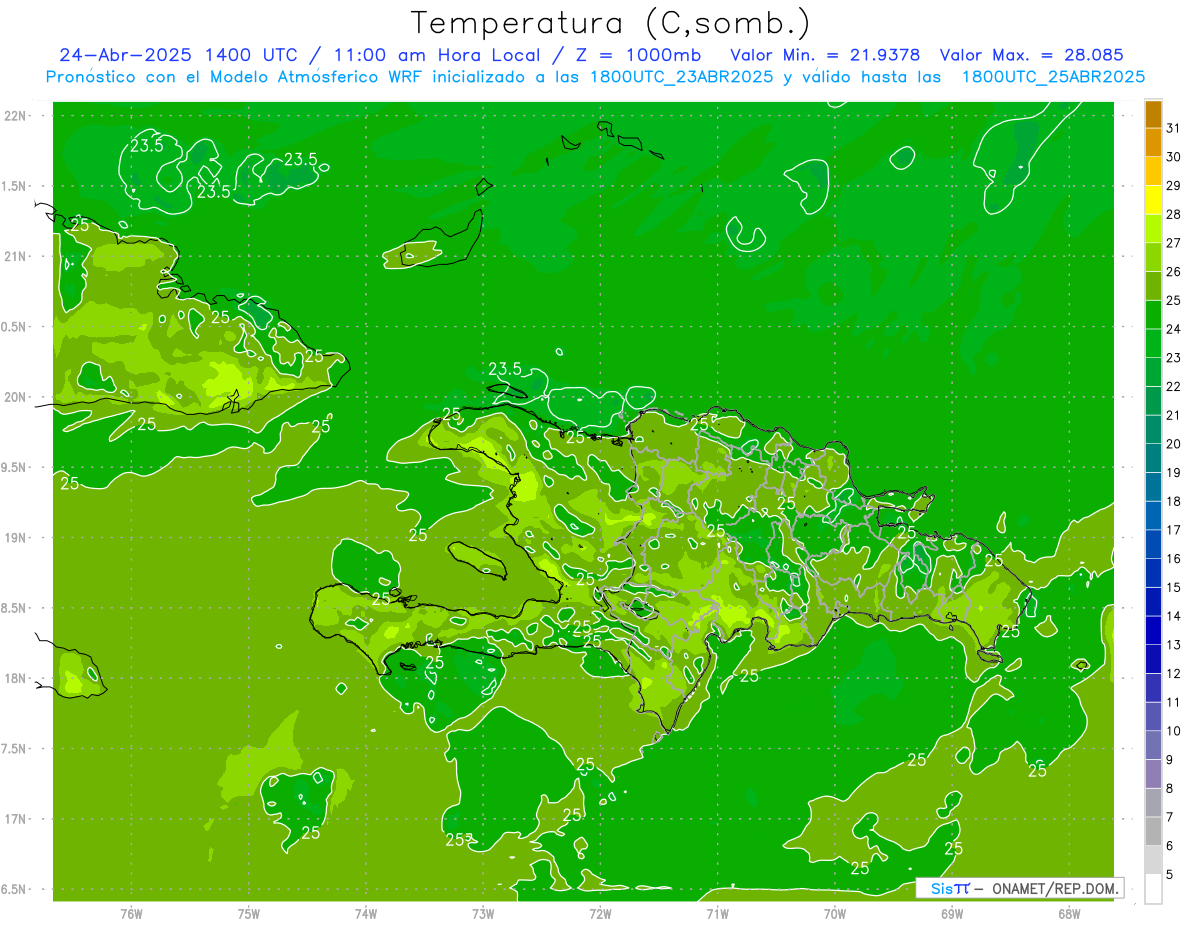Click the 'Temperatura (C,somb.)' map title
Screen dimensions: 1200x927
point(611,23)
